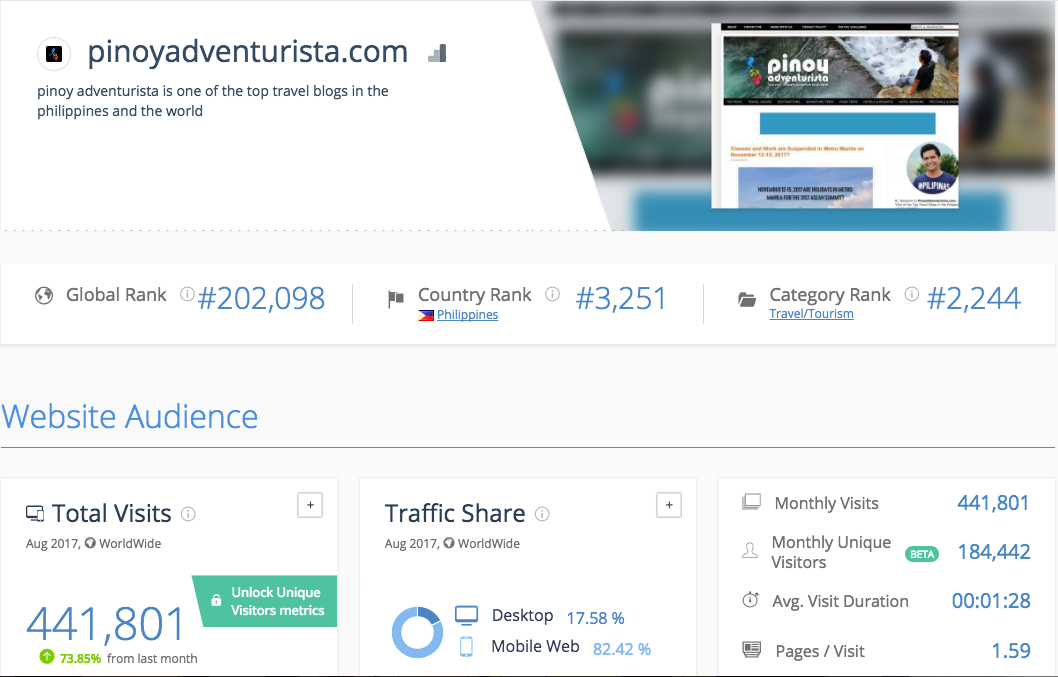Image resolution: width=1058 pixels, height=677 pixels.
Task: Click the globe icon in Total Visits subtitle
Action: tap(90, 543)
